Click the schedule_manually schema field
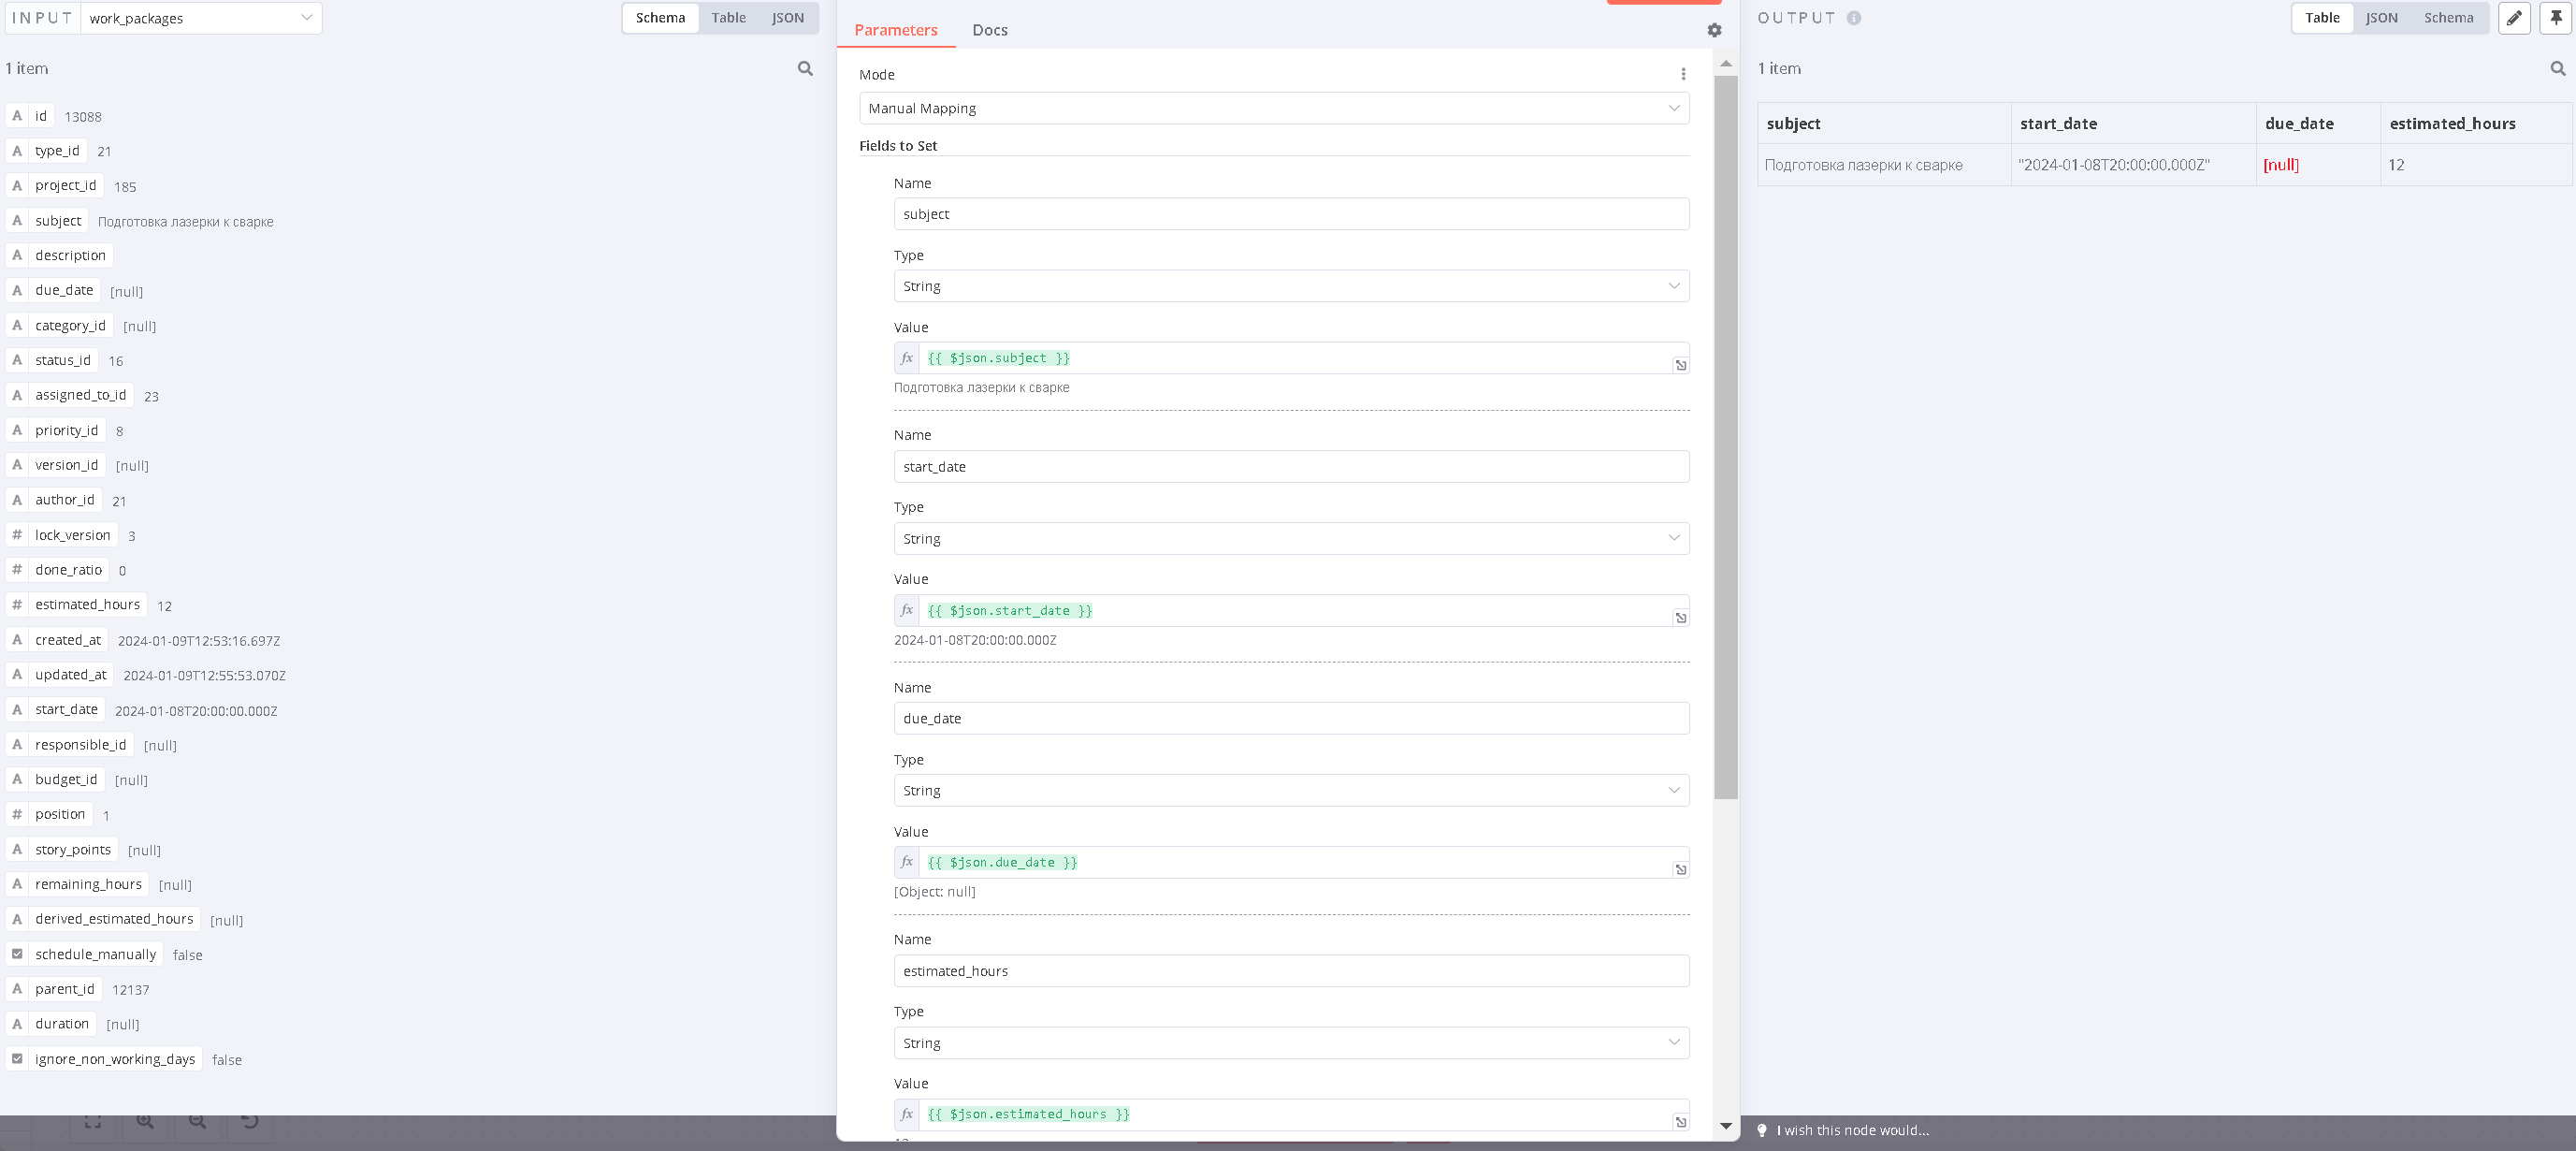Image resolution: width=2576 pixels, height=1151 pixels. [95, 954]
